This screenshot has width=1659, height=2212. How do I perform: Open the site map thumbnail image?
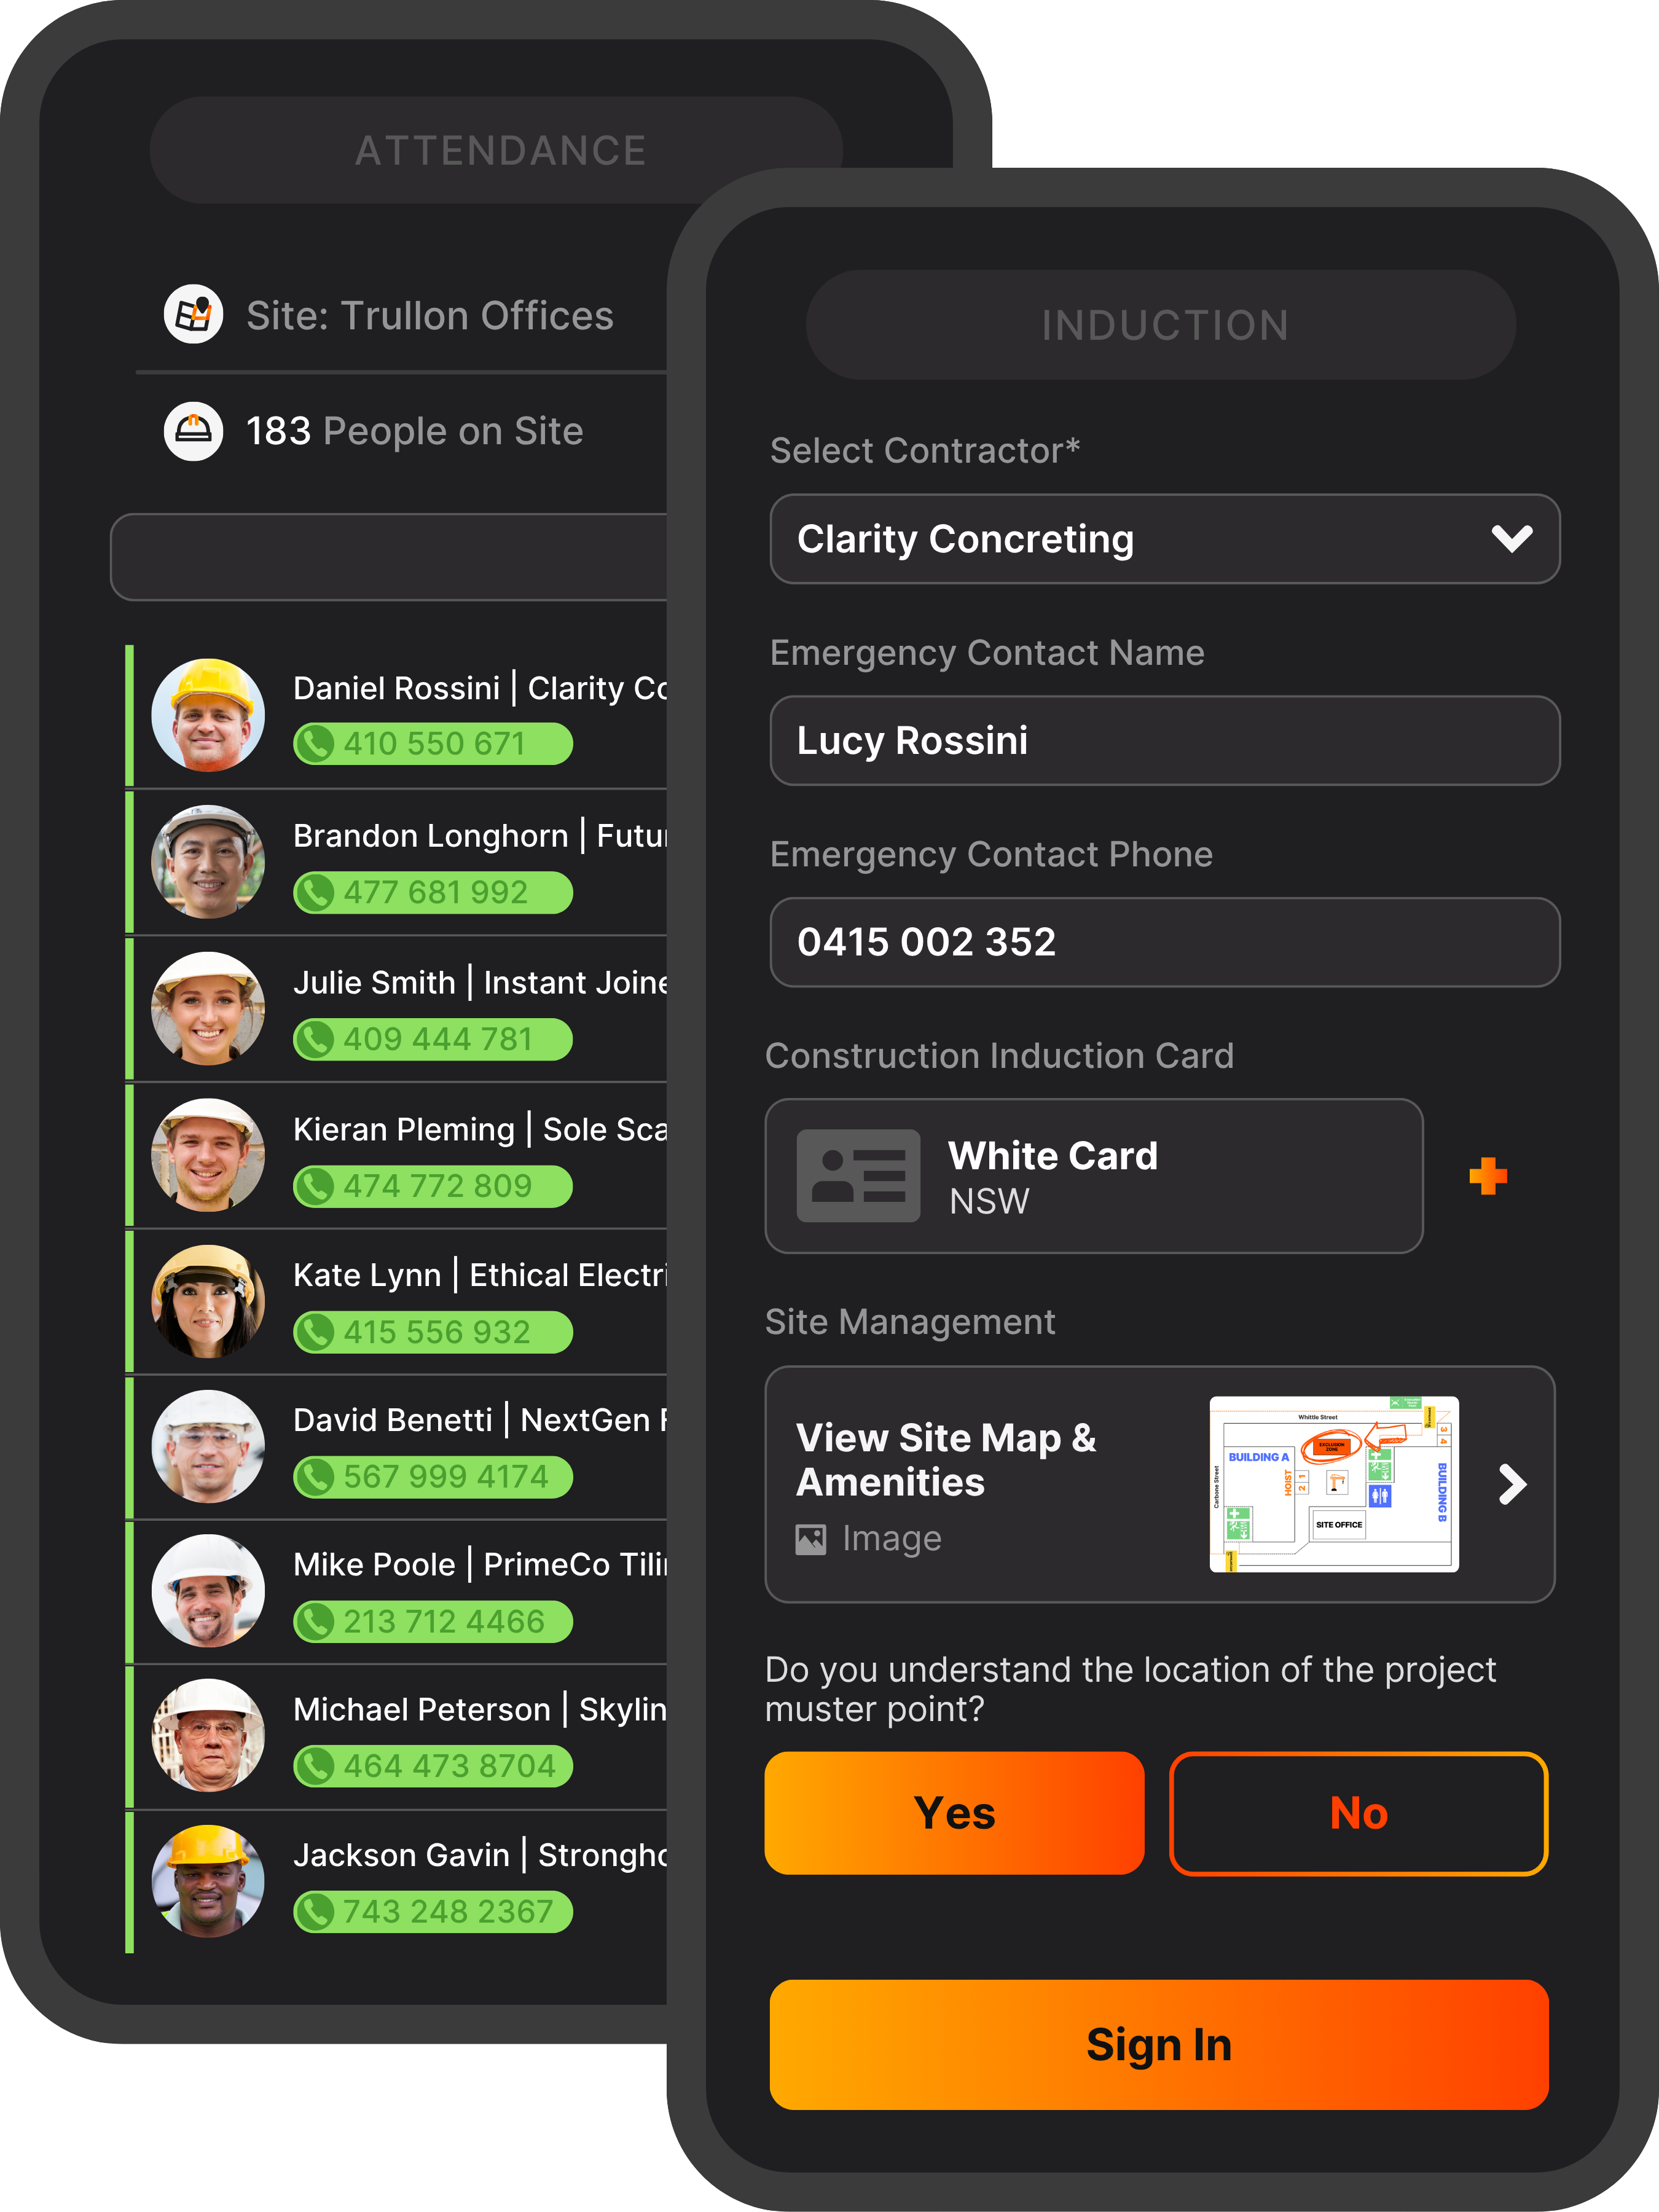[1334, 1484]
